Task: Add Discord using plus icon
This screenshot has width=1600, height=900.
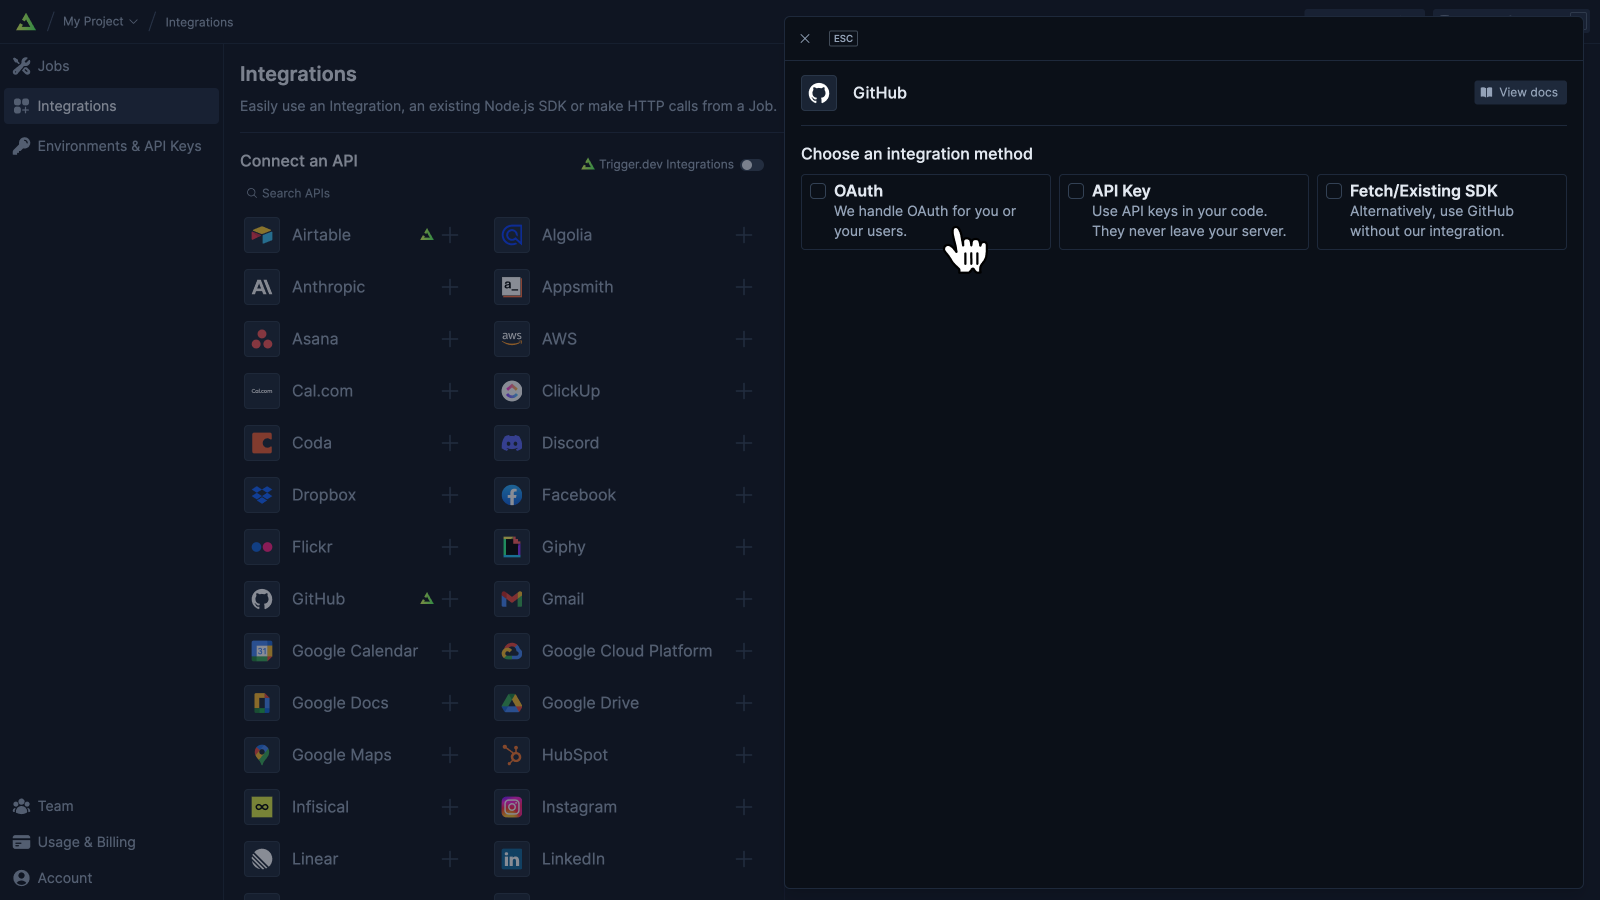Action: 744,443
